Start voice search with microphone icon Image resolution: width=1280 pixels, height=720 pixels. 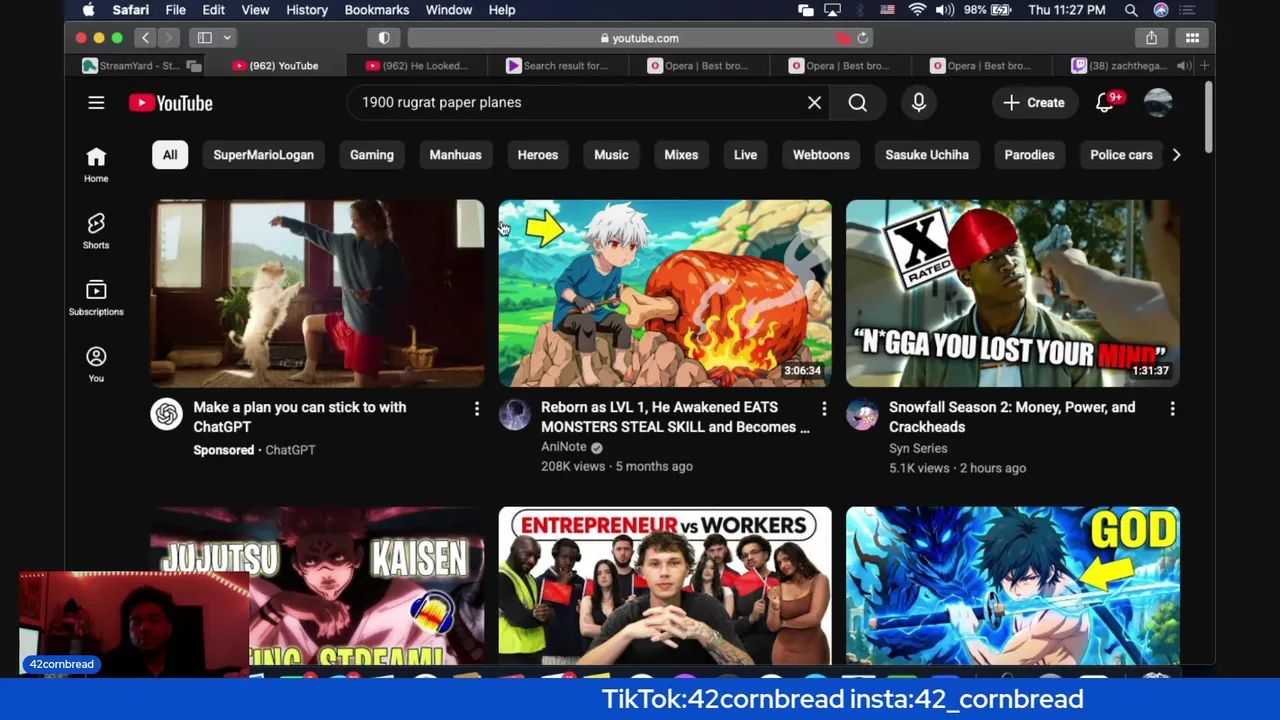tap(919, 102)
